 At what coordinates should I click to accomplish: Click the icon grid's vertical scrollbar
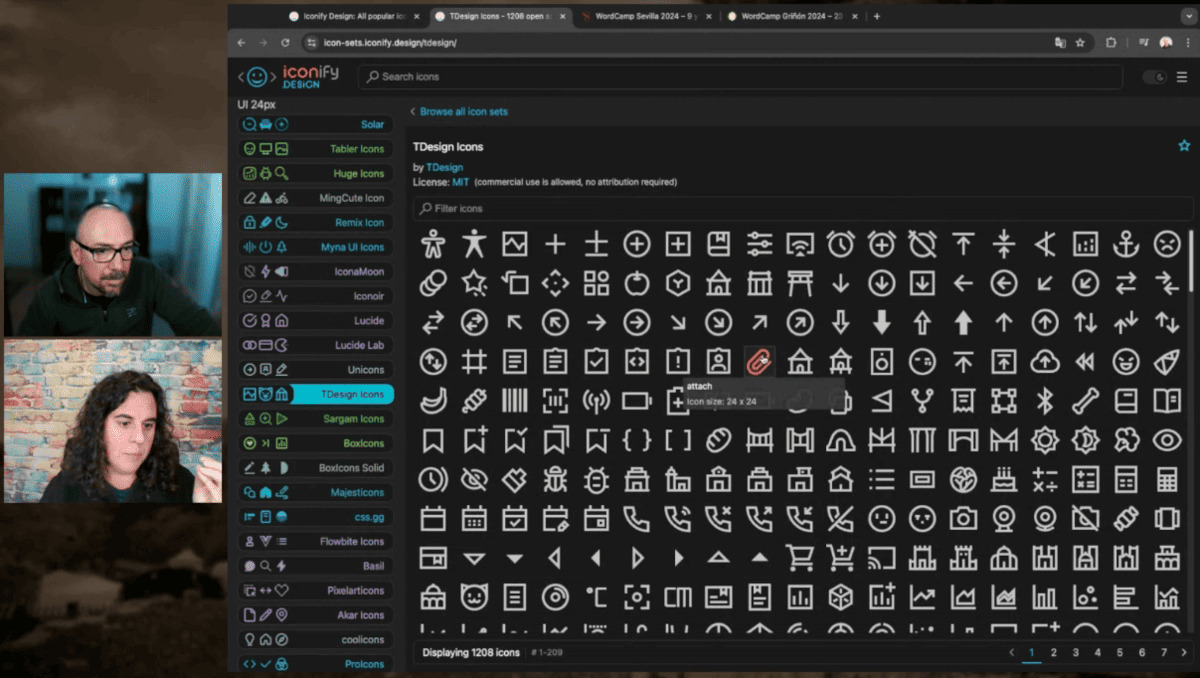tap(1190, 260)
